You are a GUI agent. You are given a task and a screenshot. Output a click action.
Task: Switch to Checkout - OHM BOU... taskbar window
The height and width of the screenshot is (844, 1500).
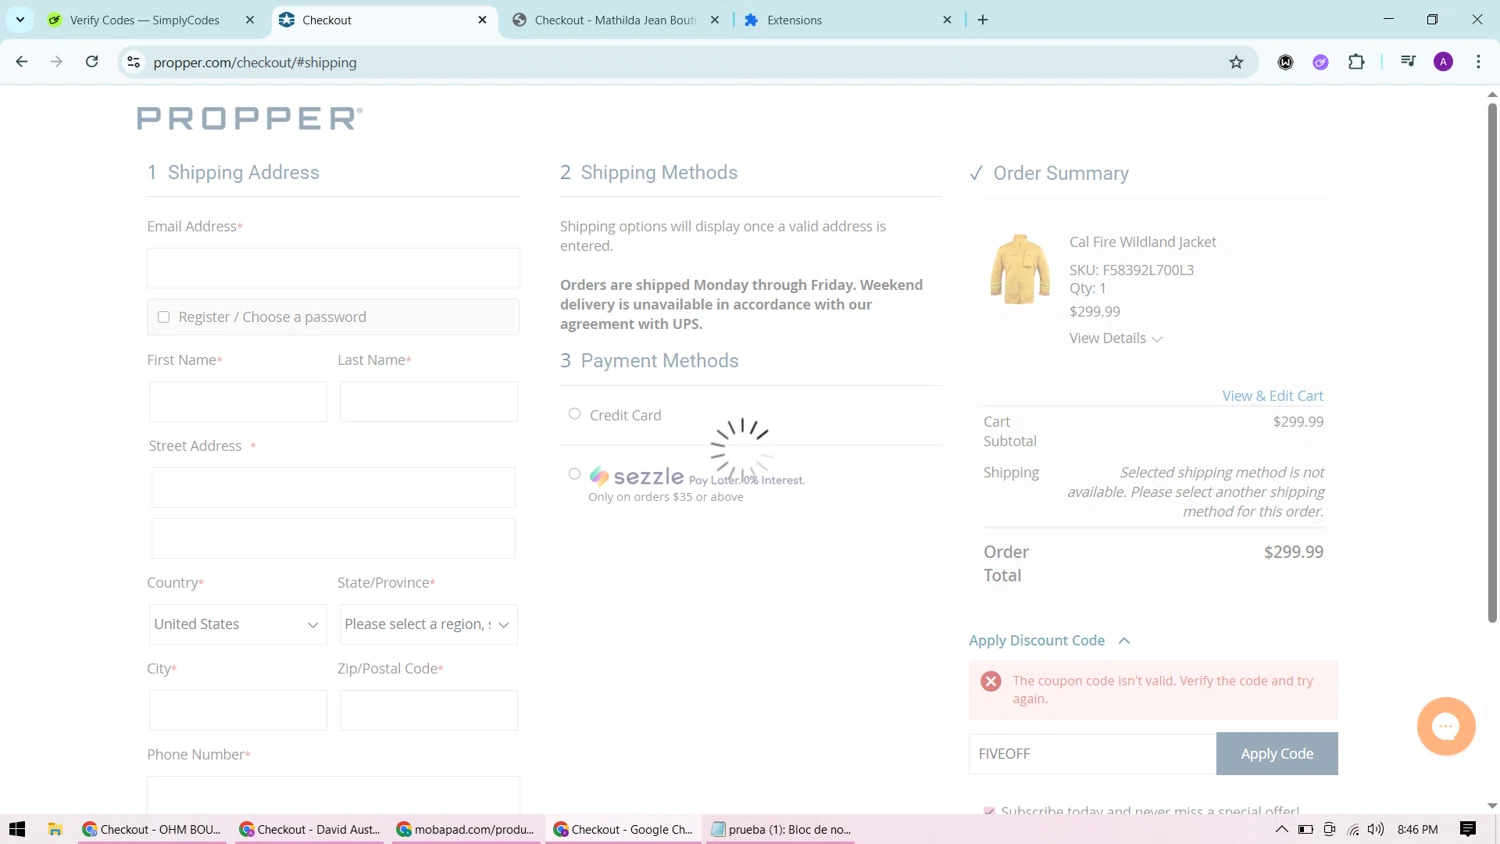(153, 829)
